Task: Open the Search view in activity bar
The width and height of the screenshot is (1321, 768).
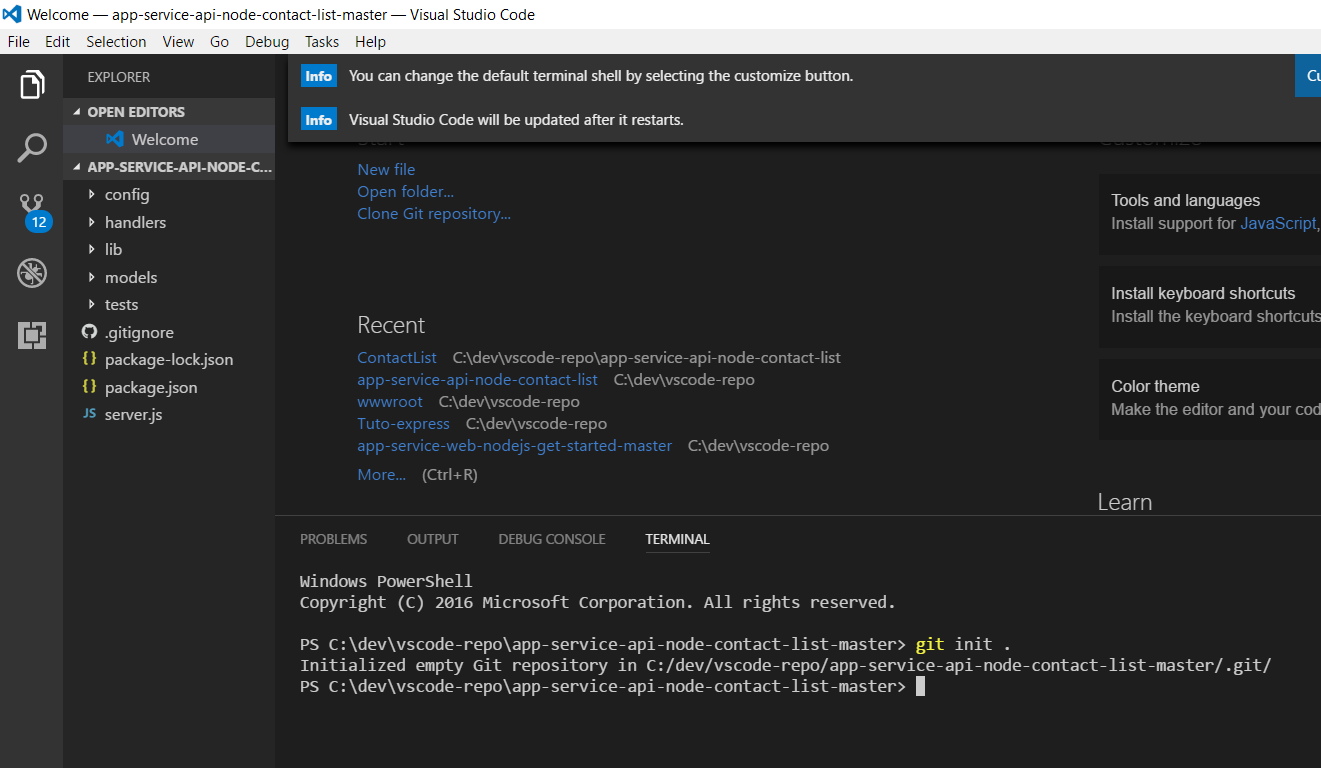Action: coord(32,148)
